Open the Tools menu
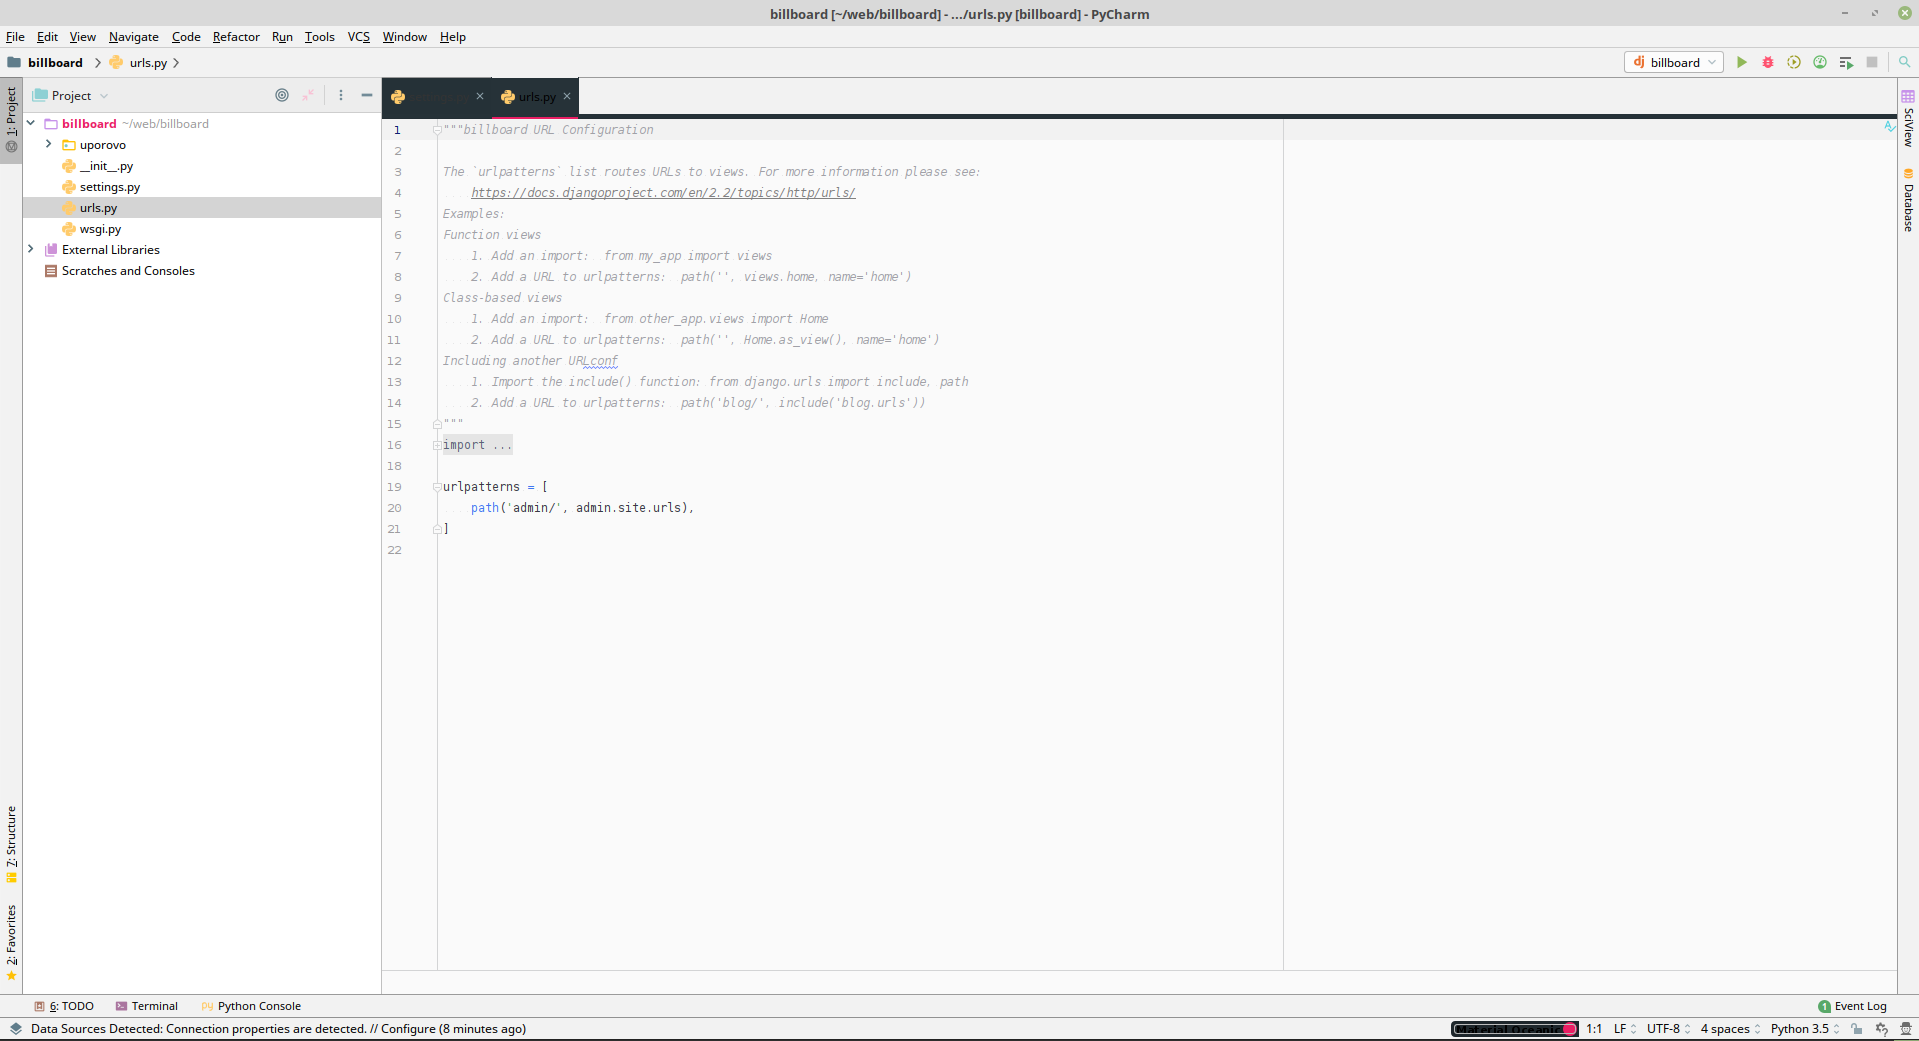 coord(320,36)
